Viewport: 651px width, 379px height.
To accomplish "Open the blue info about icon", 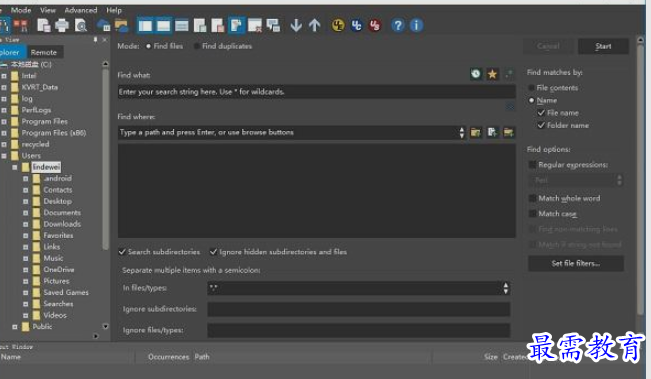I will 416,26.
